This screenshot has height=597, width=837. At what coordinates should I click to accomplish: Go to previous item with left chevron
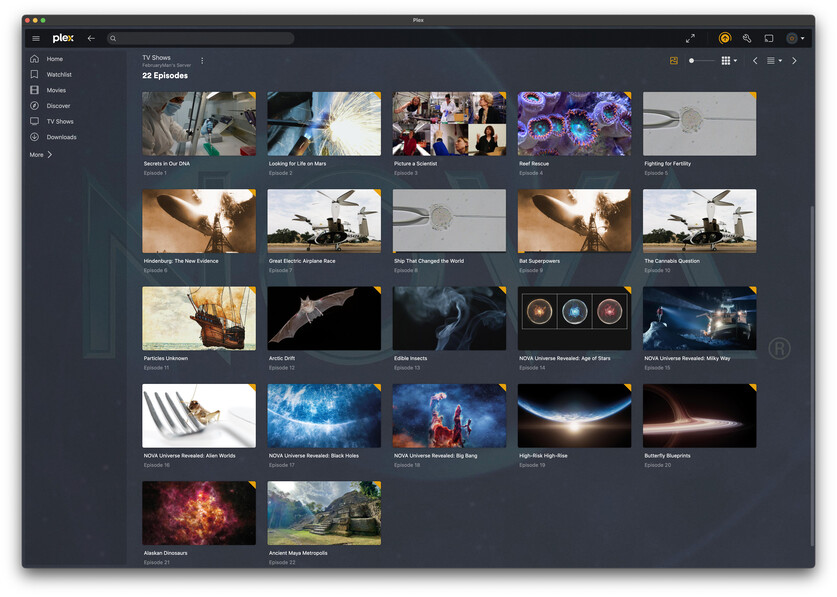tap(755, 61)
